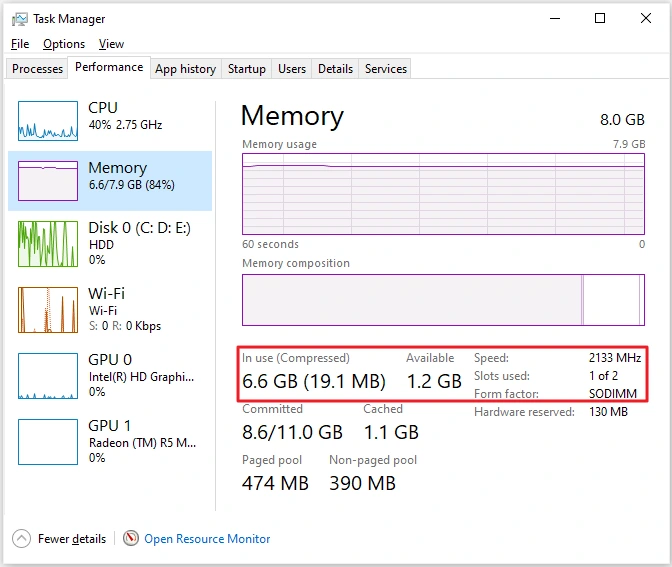Click the Non-paged pool 390 MB value

point(363,483)
